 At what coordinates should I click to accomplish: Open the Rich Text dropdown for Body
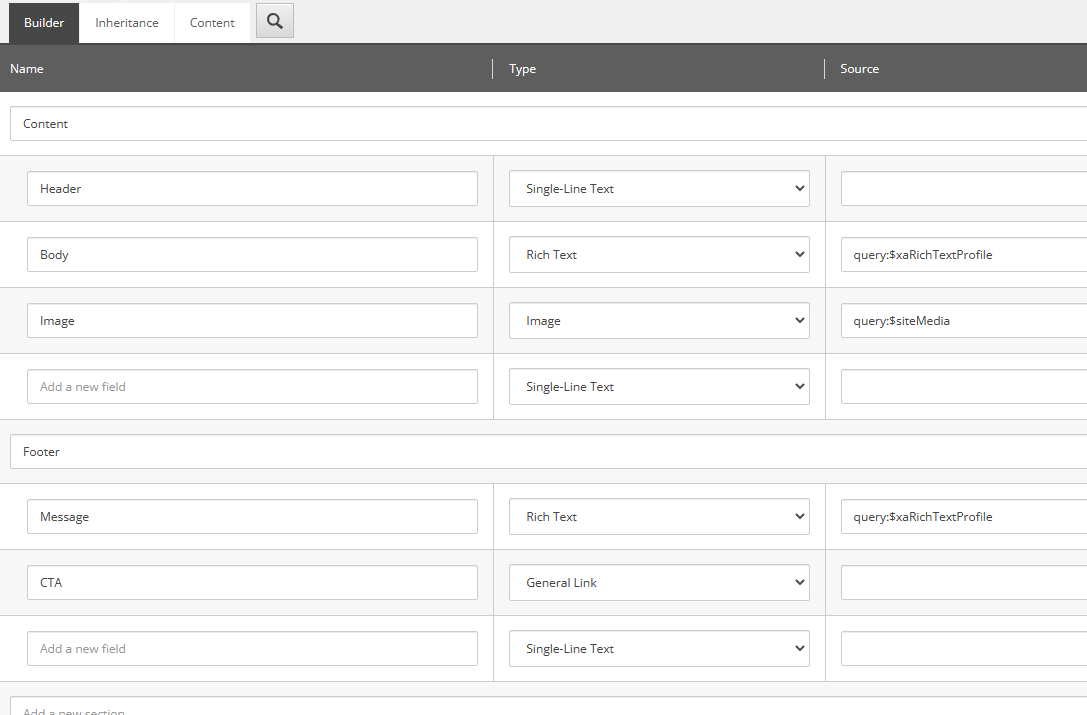[x=659, y=254]
